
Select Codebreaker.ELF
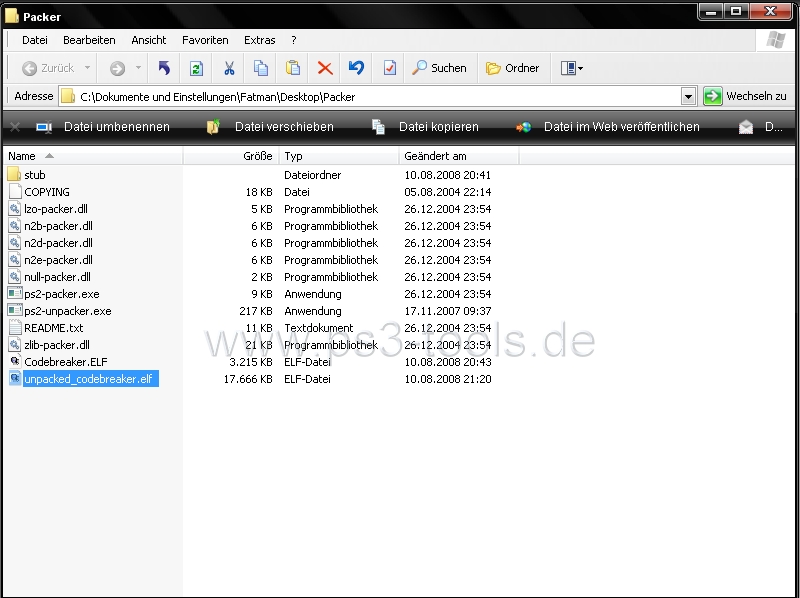tap(66, 362)
